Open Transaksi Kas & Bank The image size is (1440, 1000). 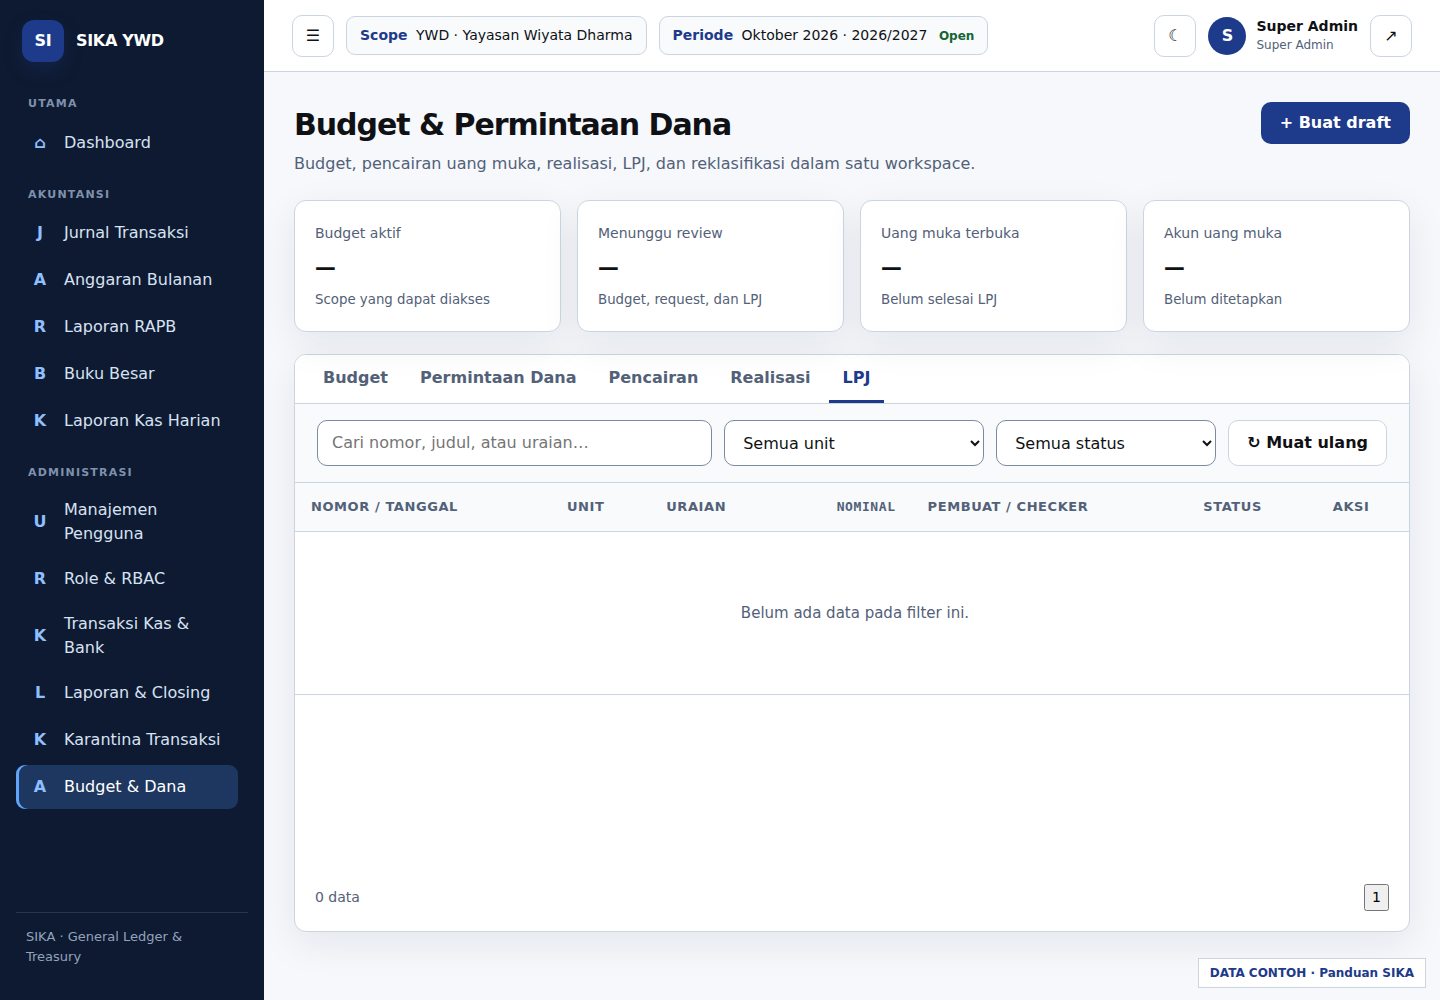(x=127, y=635)
